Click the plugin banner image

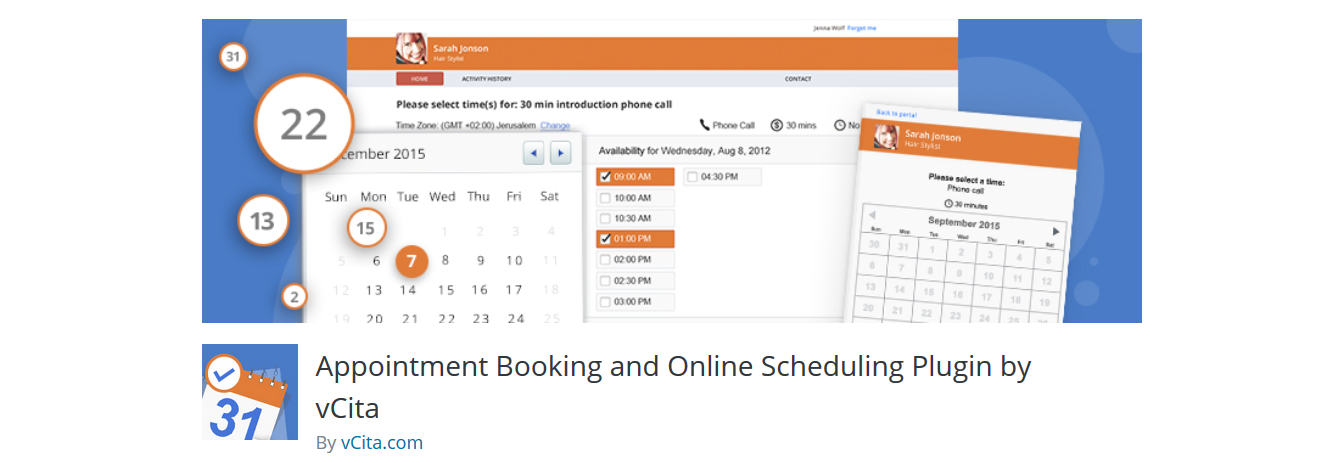[x=672, y=171]
